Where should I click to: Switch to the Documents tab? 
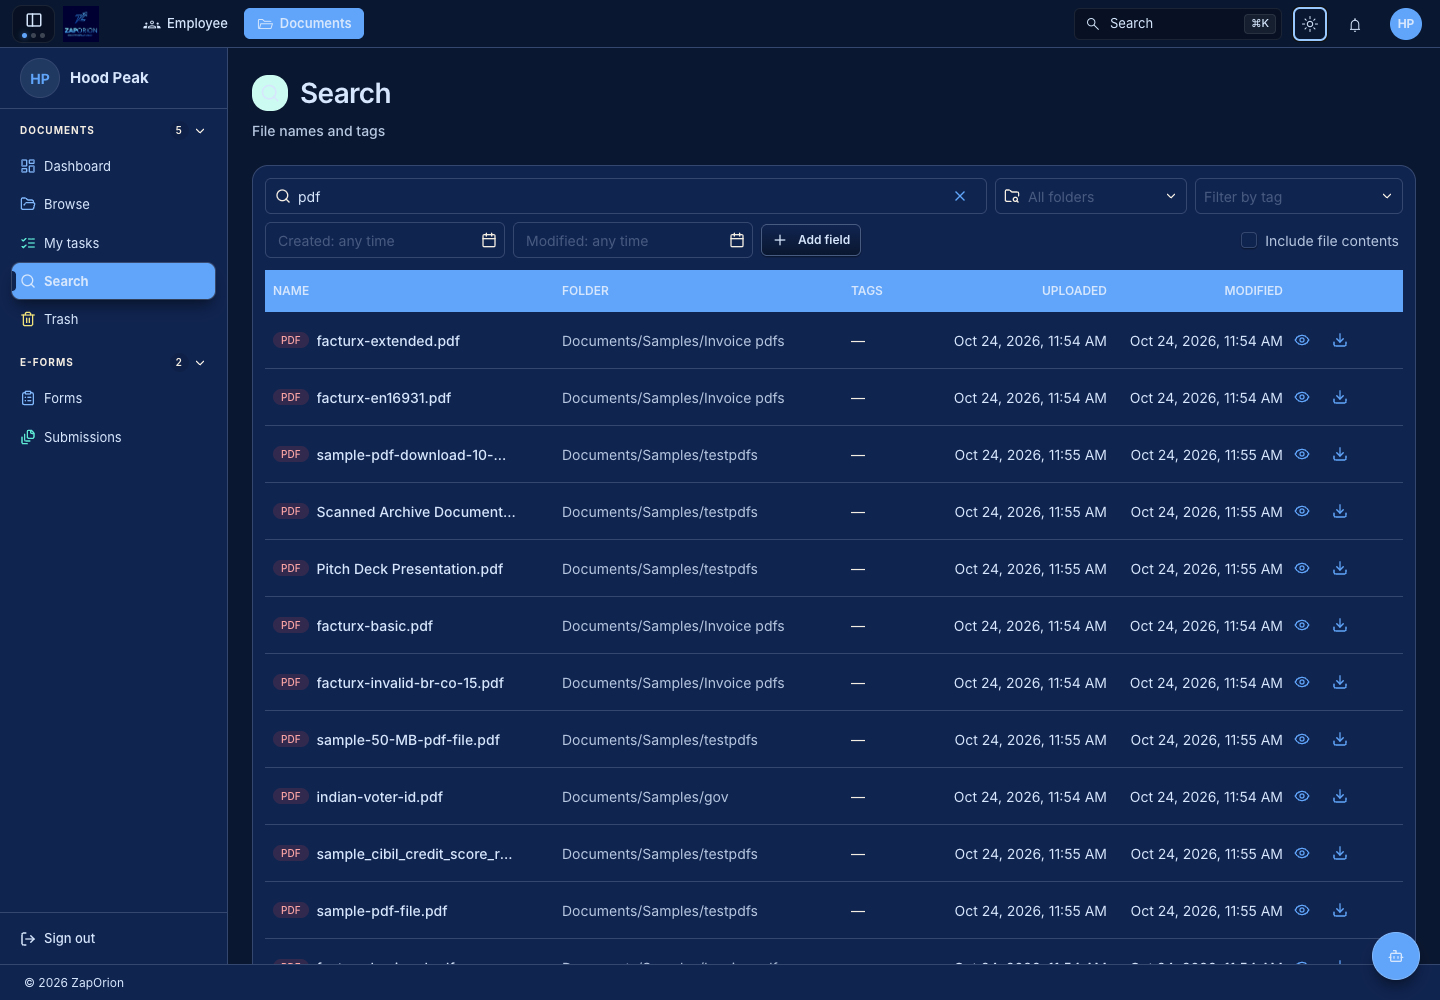[304, 23]
